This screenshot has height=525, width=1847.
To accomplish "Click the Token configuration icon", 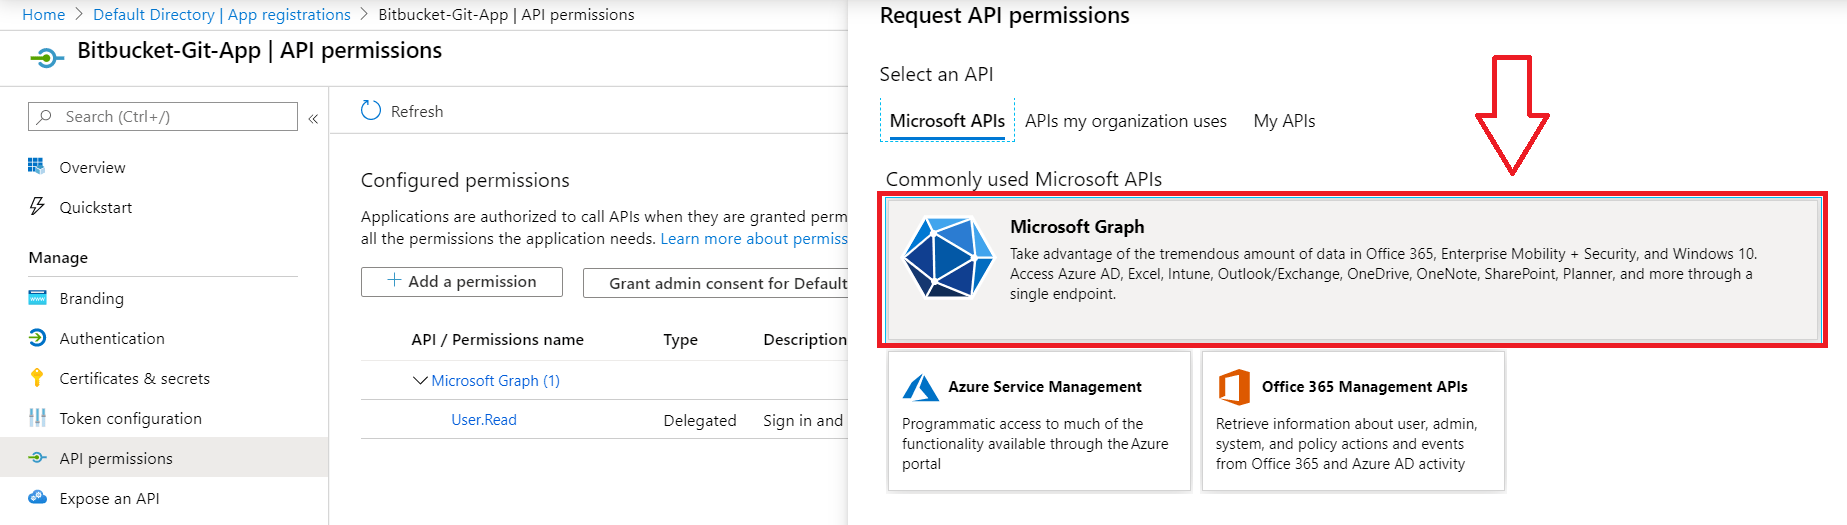I will point(37,417).
